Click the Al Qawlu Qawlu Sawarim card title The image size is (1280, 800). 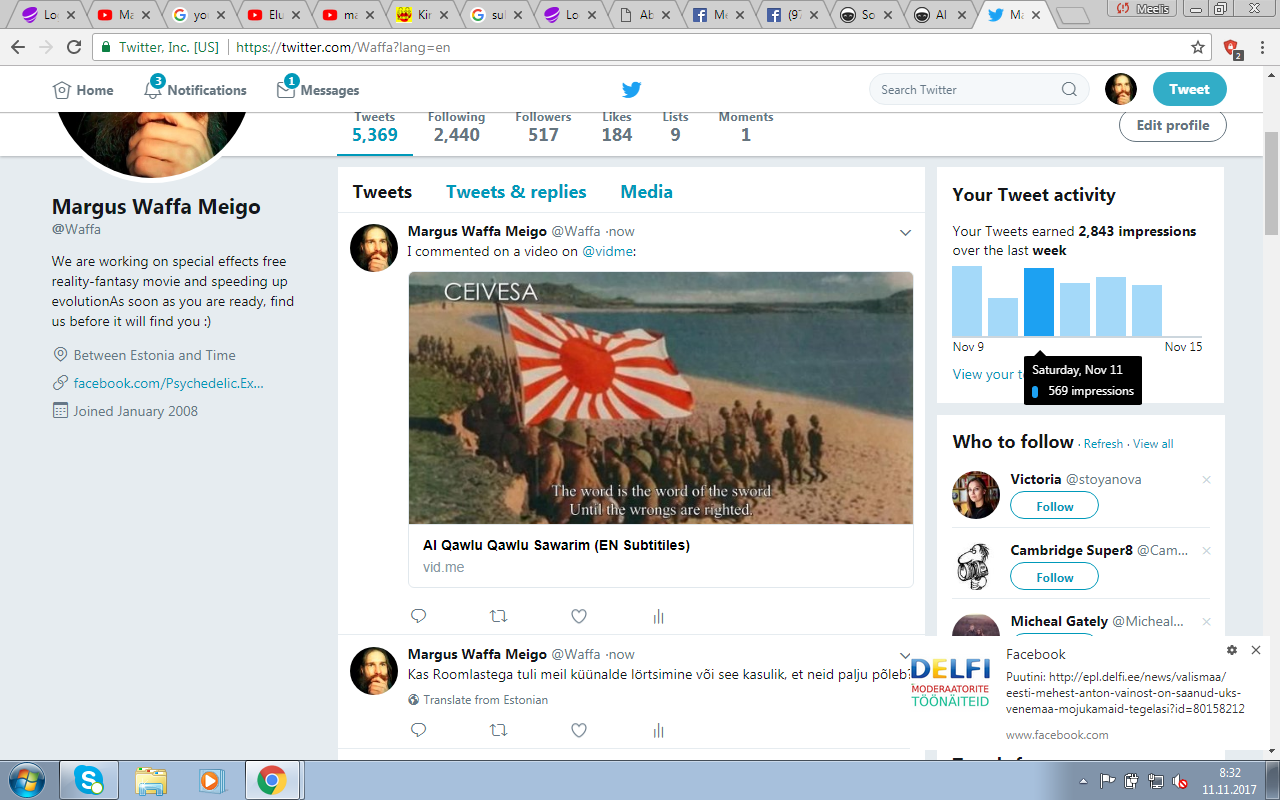point(556,545)
